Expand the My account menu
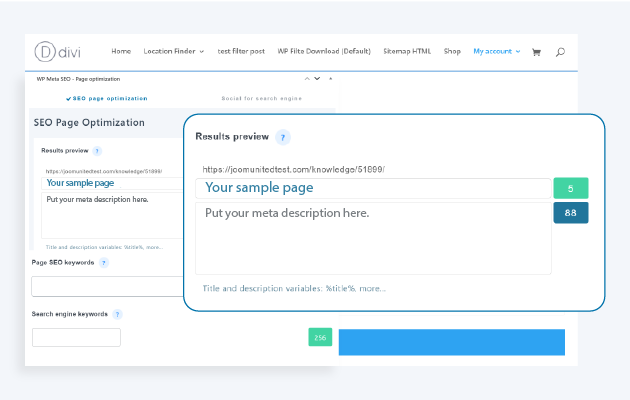 (496, 51)
